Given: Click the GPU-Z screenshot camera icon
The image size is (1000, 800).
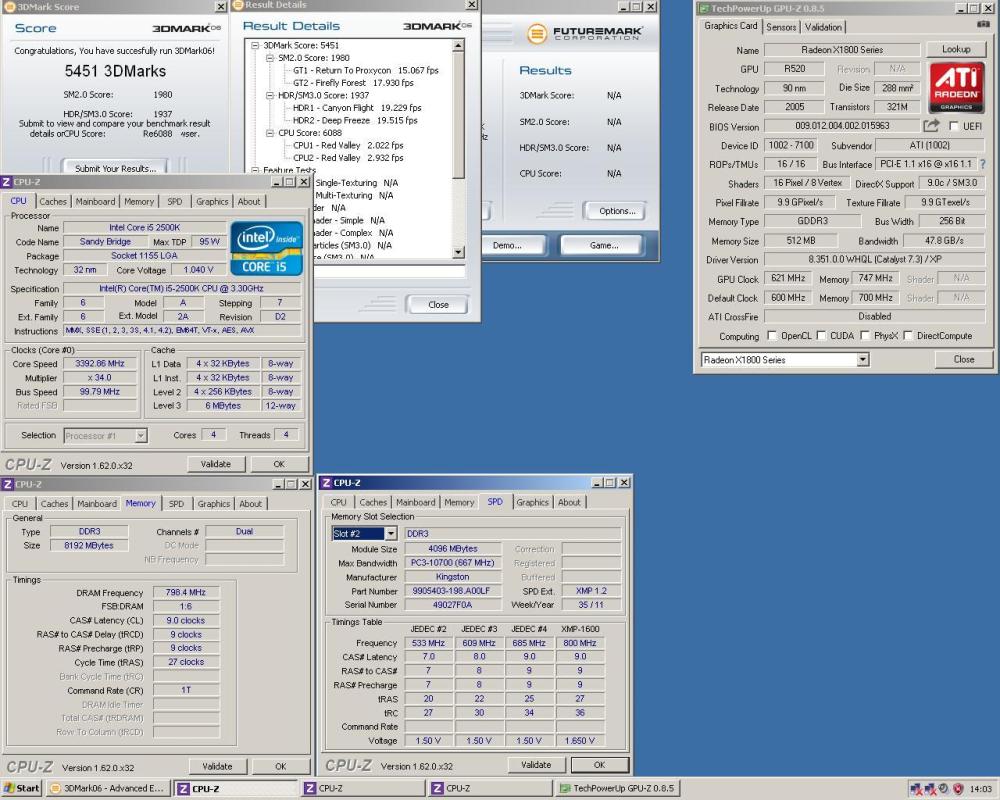Looking at the screenshot, I should point(983,24).
